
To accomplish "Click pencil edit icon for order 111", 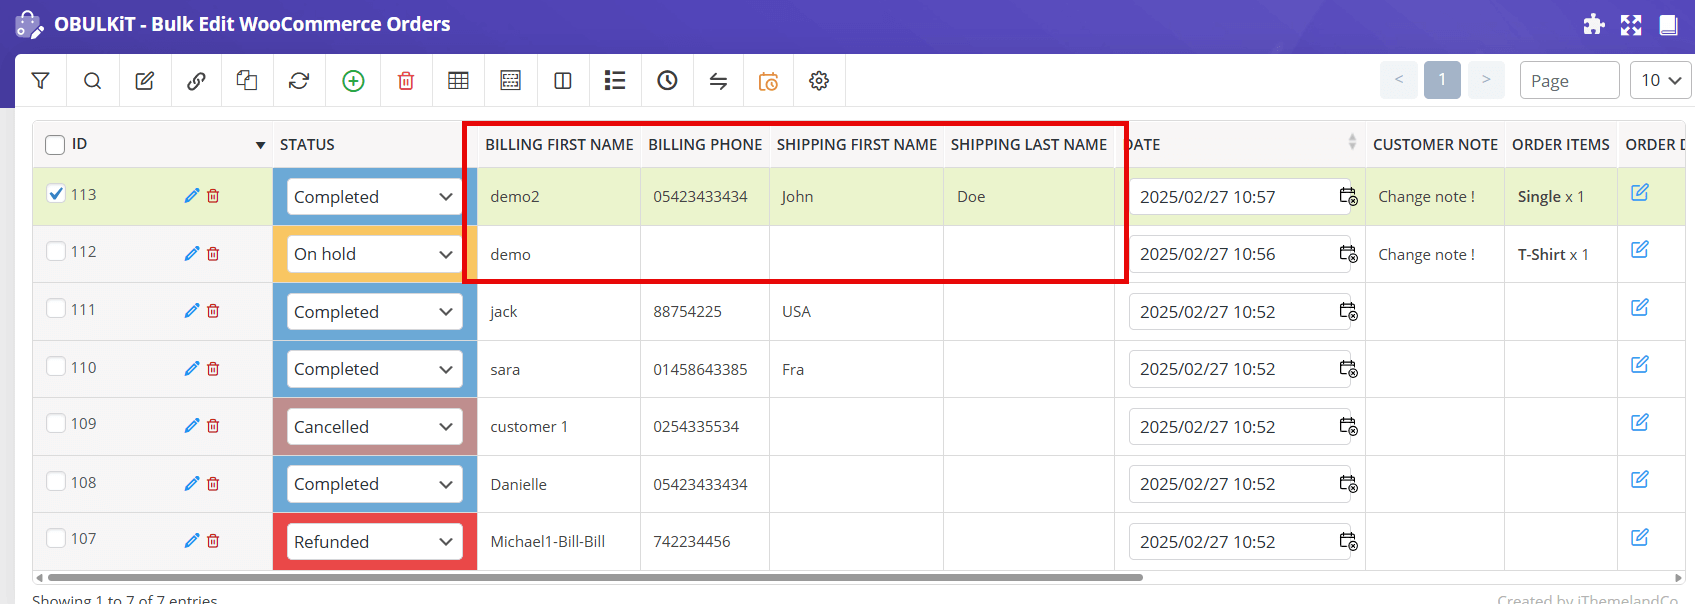I will point(192,311).
